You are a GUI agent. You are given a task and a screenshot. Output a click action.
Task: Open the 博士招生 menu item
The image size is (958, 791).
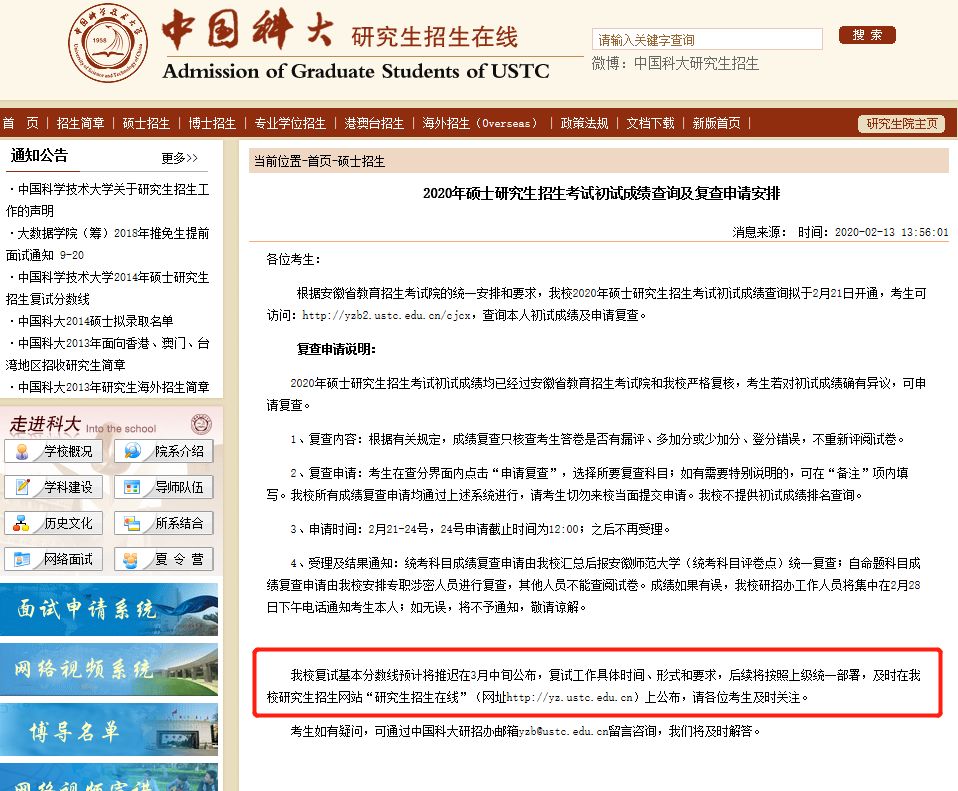click(212, 123)
